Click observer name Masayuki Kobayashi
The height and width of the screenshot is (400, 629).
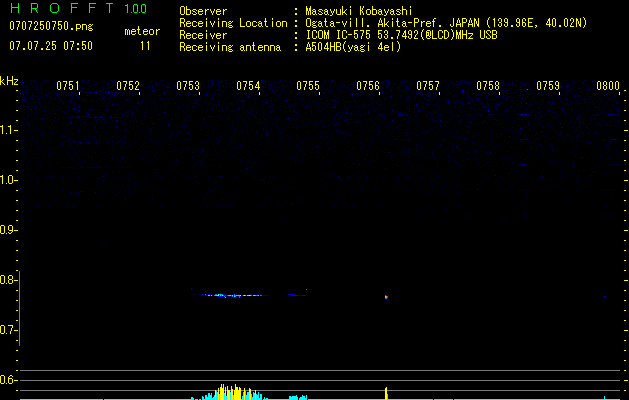click(359, 12)
